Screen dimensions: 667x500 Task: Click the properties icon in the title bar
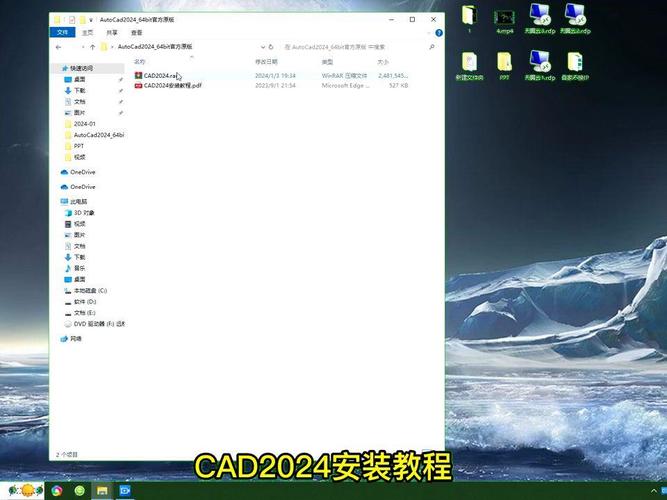(x=72, y=20)
